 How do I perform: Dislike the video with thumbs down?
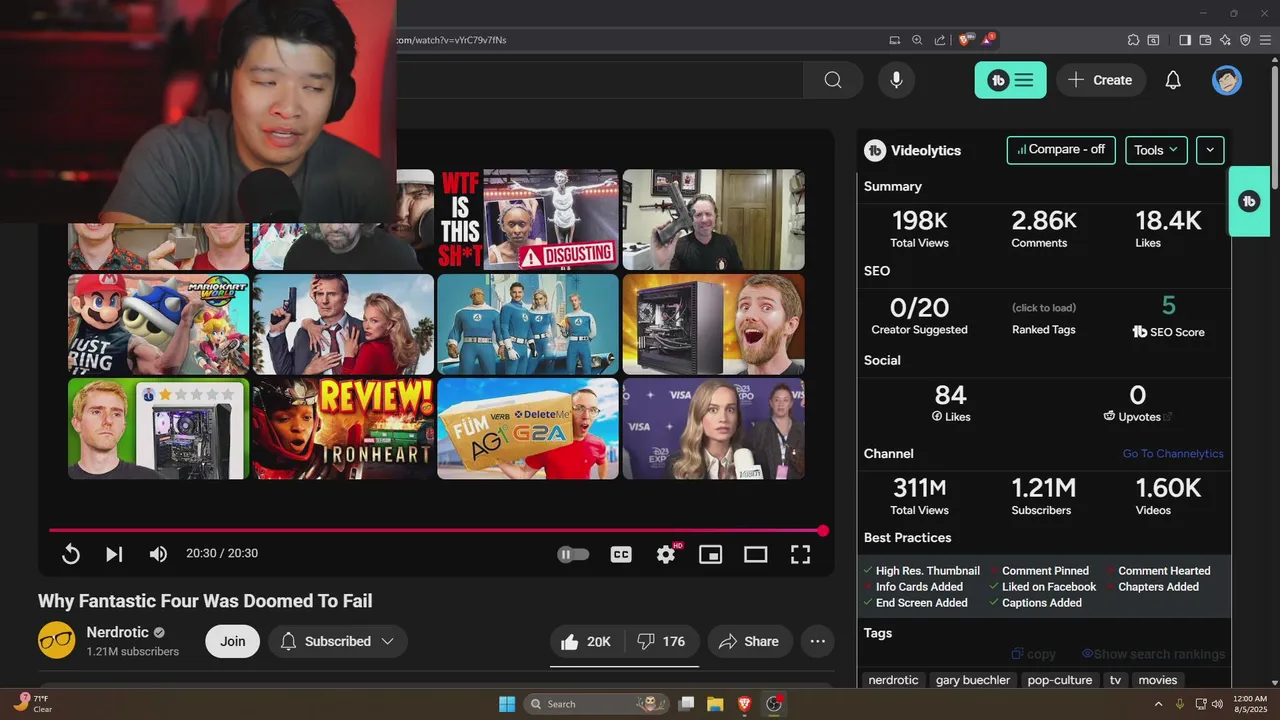[x=662, y=642]
